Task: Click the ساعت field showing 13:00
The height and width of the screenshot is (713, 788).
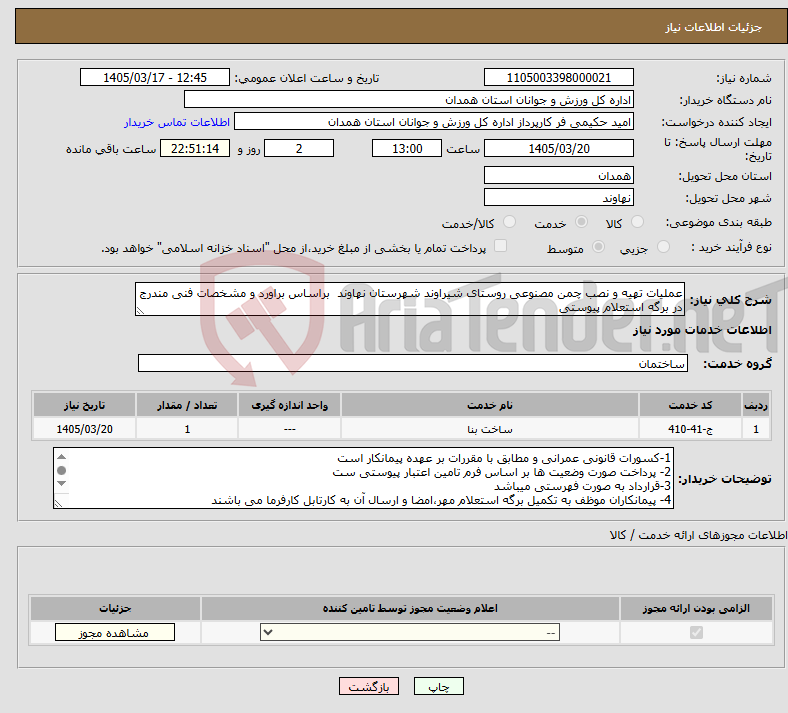Action: pyautogui.click(x=407, y=148)
